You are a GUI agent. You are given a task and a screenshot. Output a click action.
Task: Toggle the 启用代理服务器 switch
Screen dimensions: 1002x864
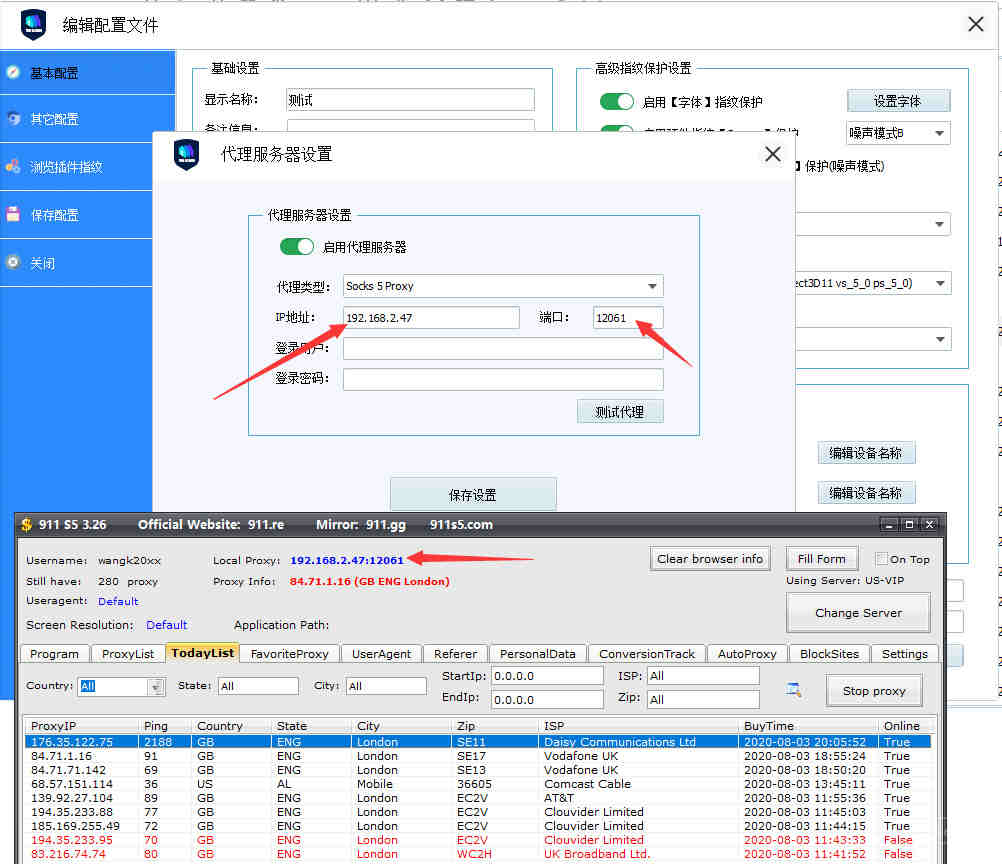[297, 247]
